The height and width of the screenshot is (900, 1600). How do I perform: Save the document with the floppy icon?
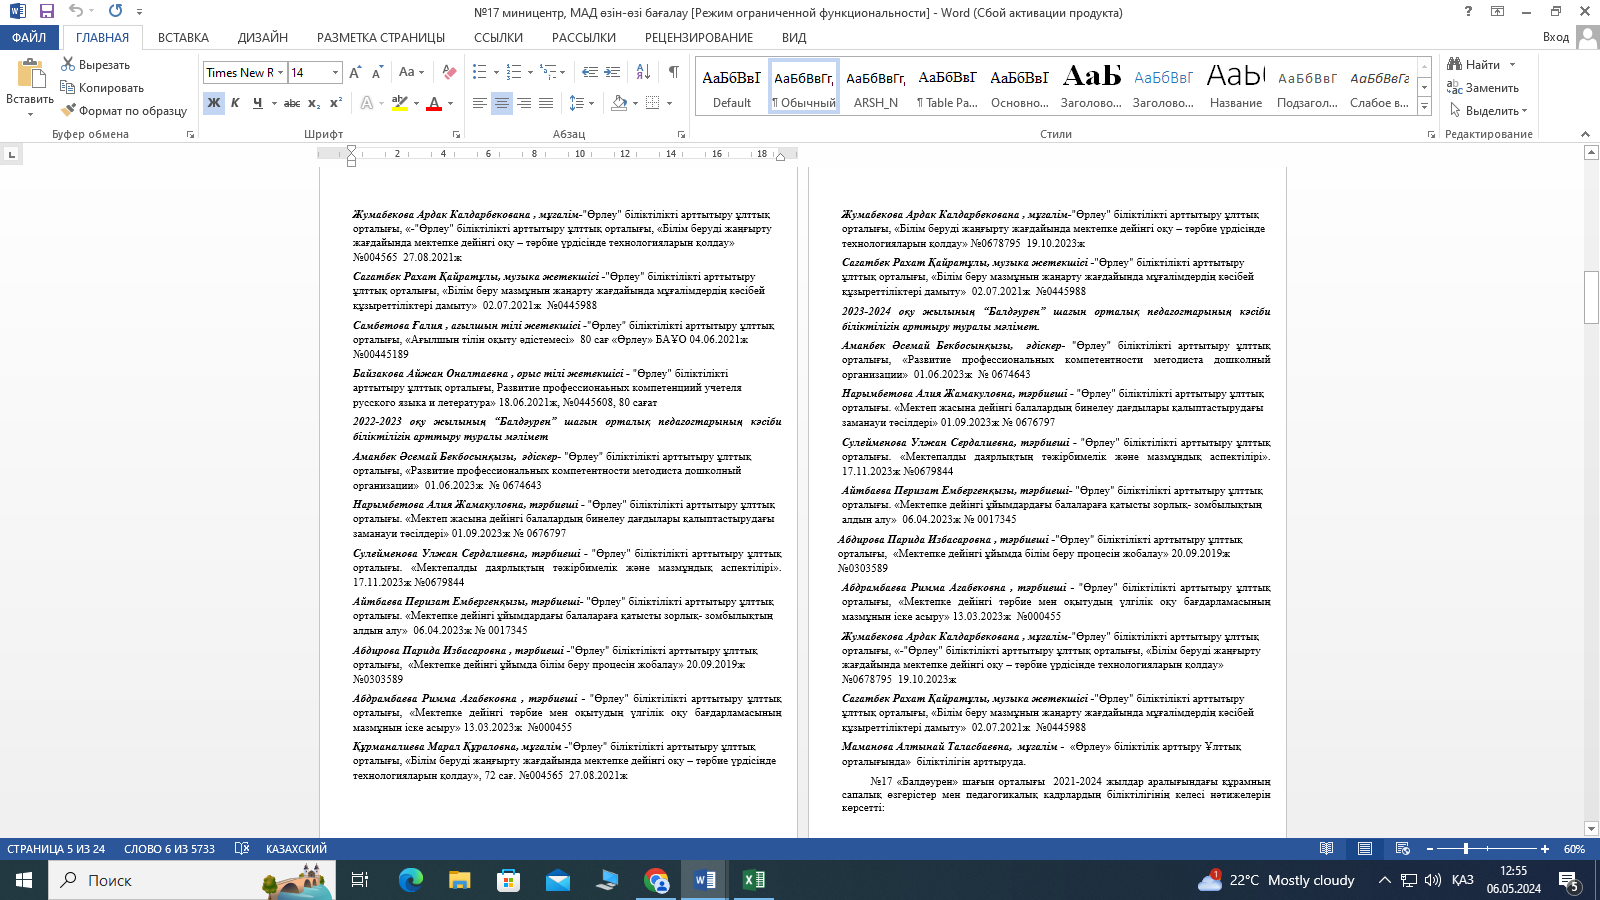pyautogui.click(x=46, y=11)
